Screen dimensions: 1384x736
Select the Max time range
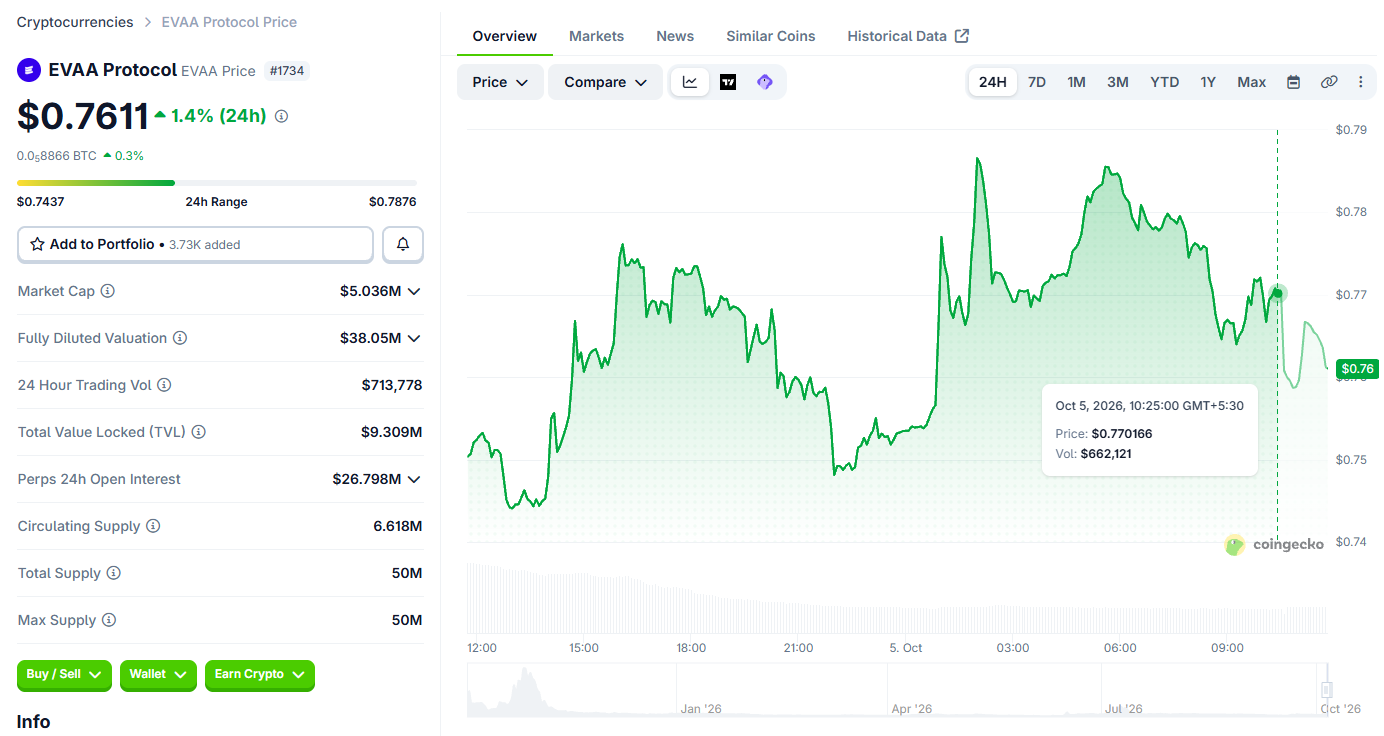1252,82
